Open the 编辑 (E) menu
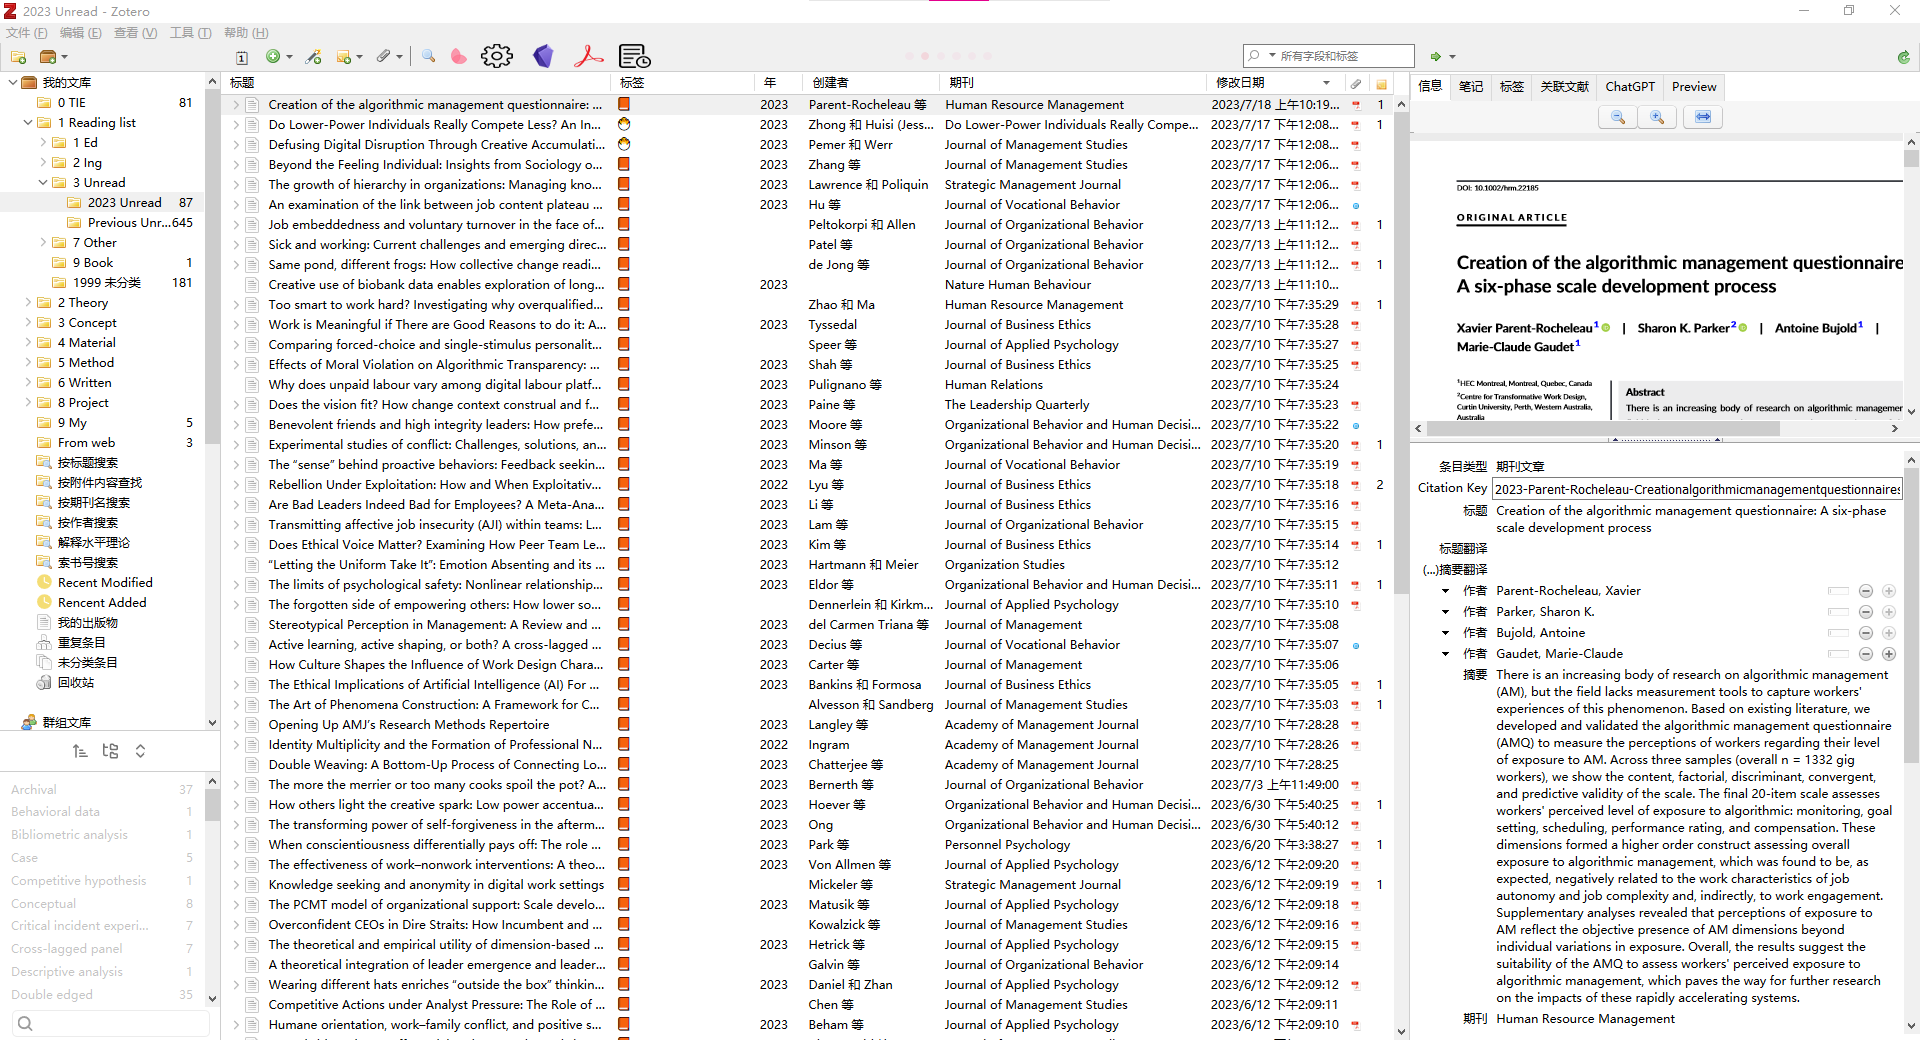1920x1040 pixels. tap(80, 33)
